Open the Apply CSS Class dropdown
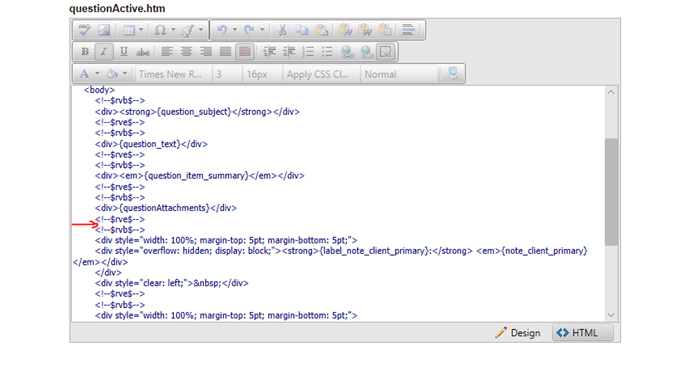 [321, 74]
